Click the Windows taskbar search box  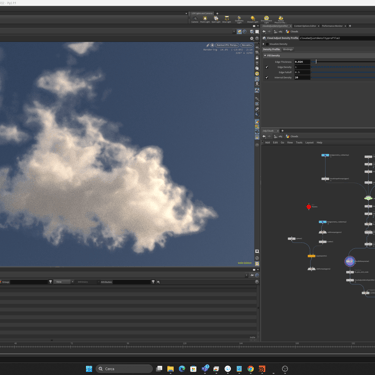point(124,369)
